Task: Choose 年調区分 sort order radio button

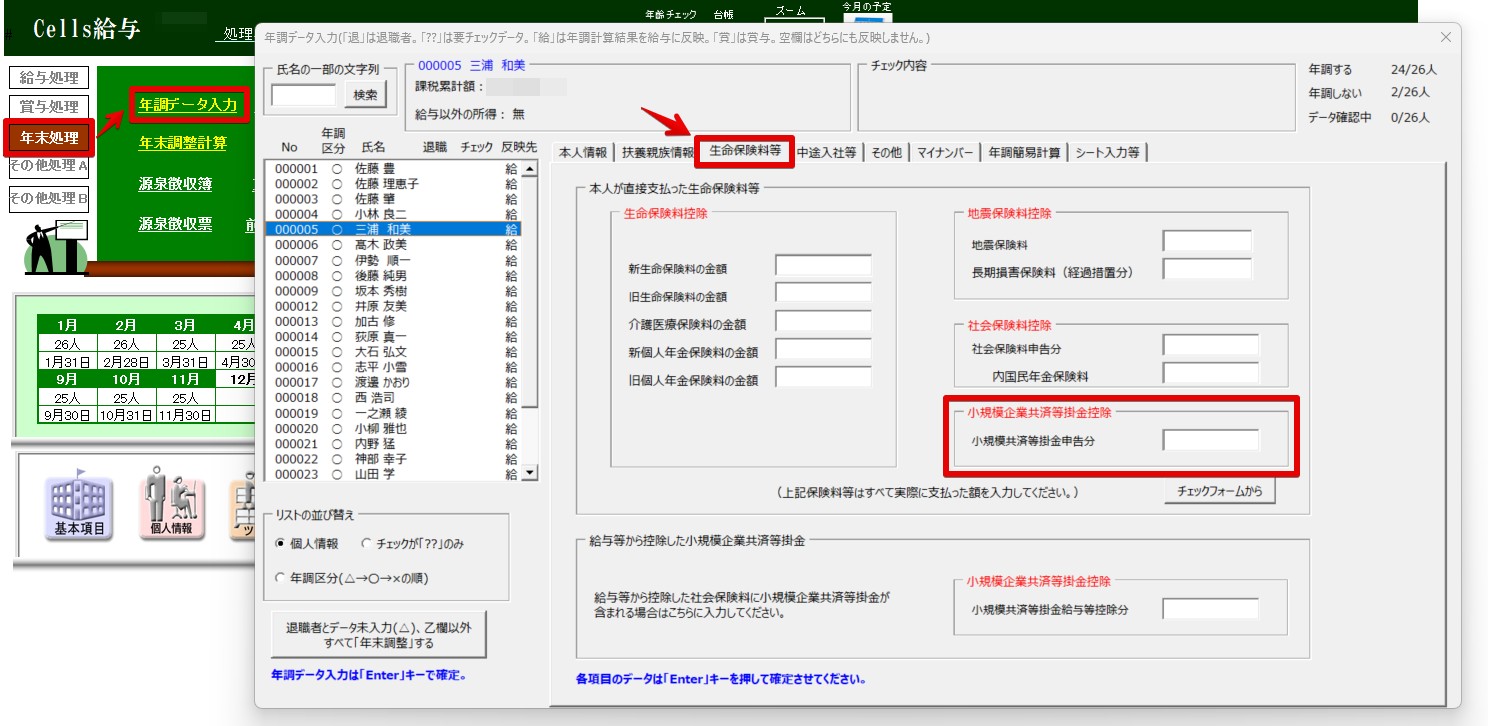Action: [x=280, y=578]
